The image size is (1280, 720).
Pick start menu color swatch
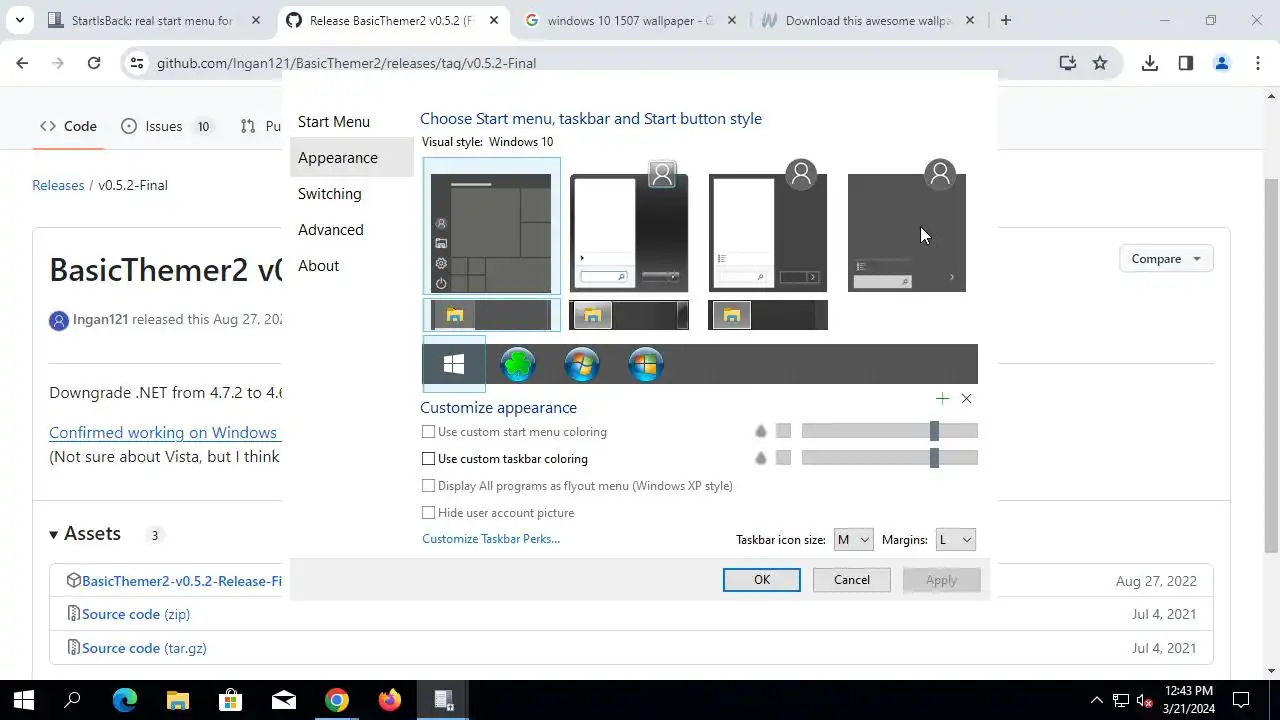click(x=783, y=431)
